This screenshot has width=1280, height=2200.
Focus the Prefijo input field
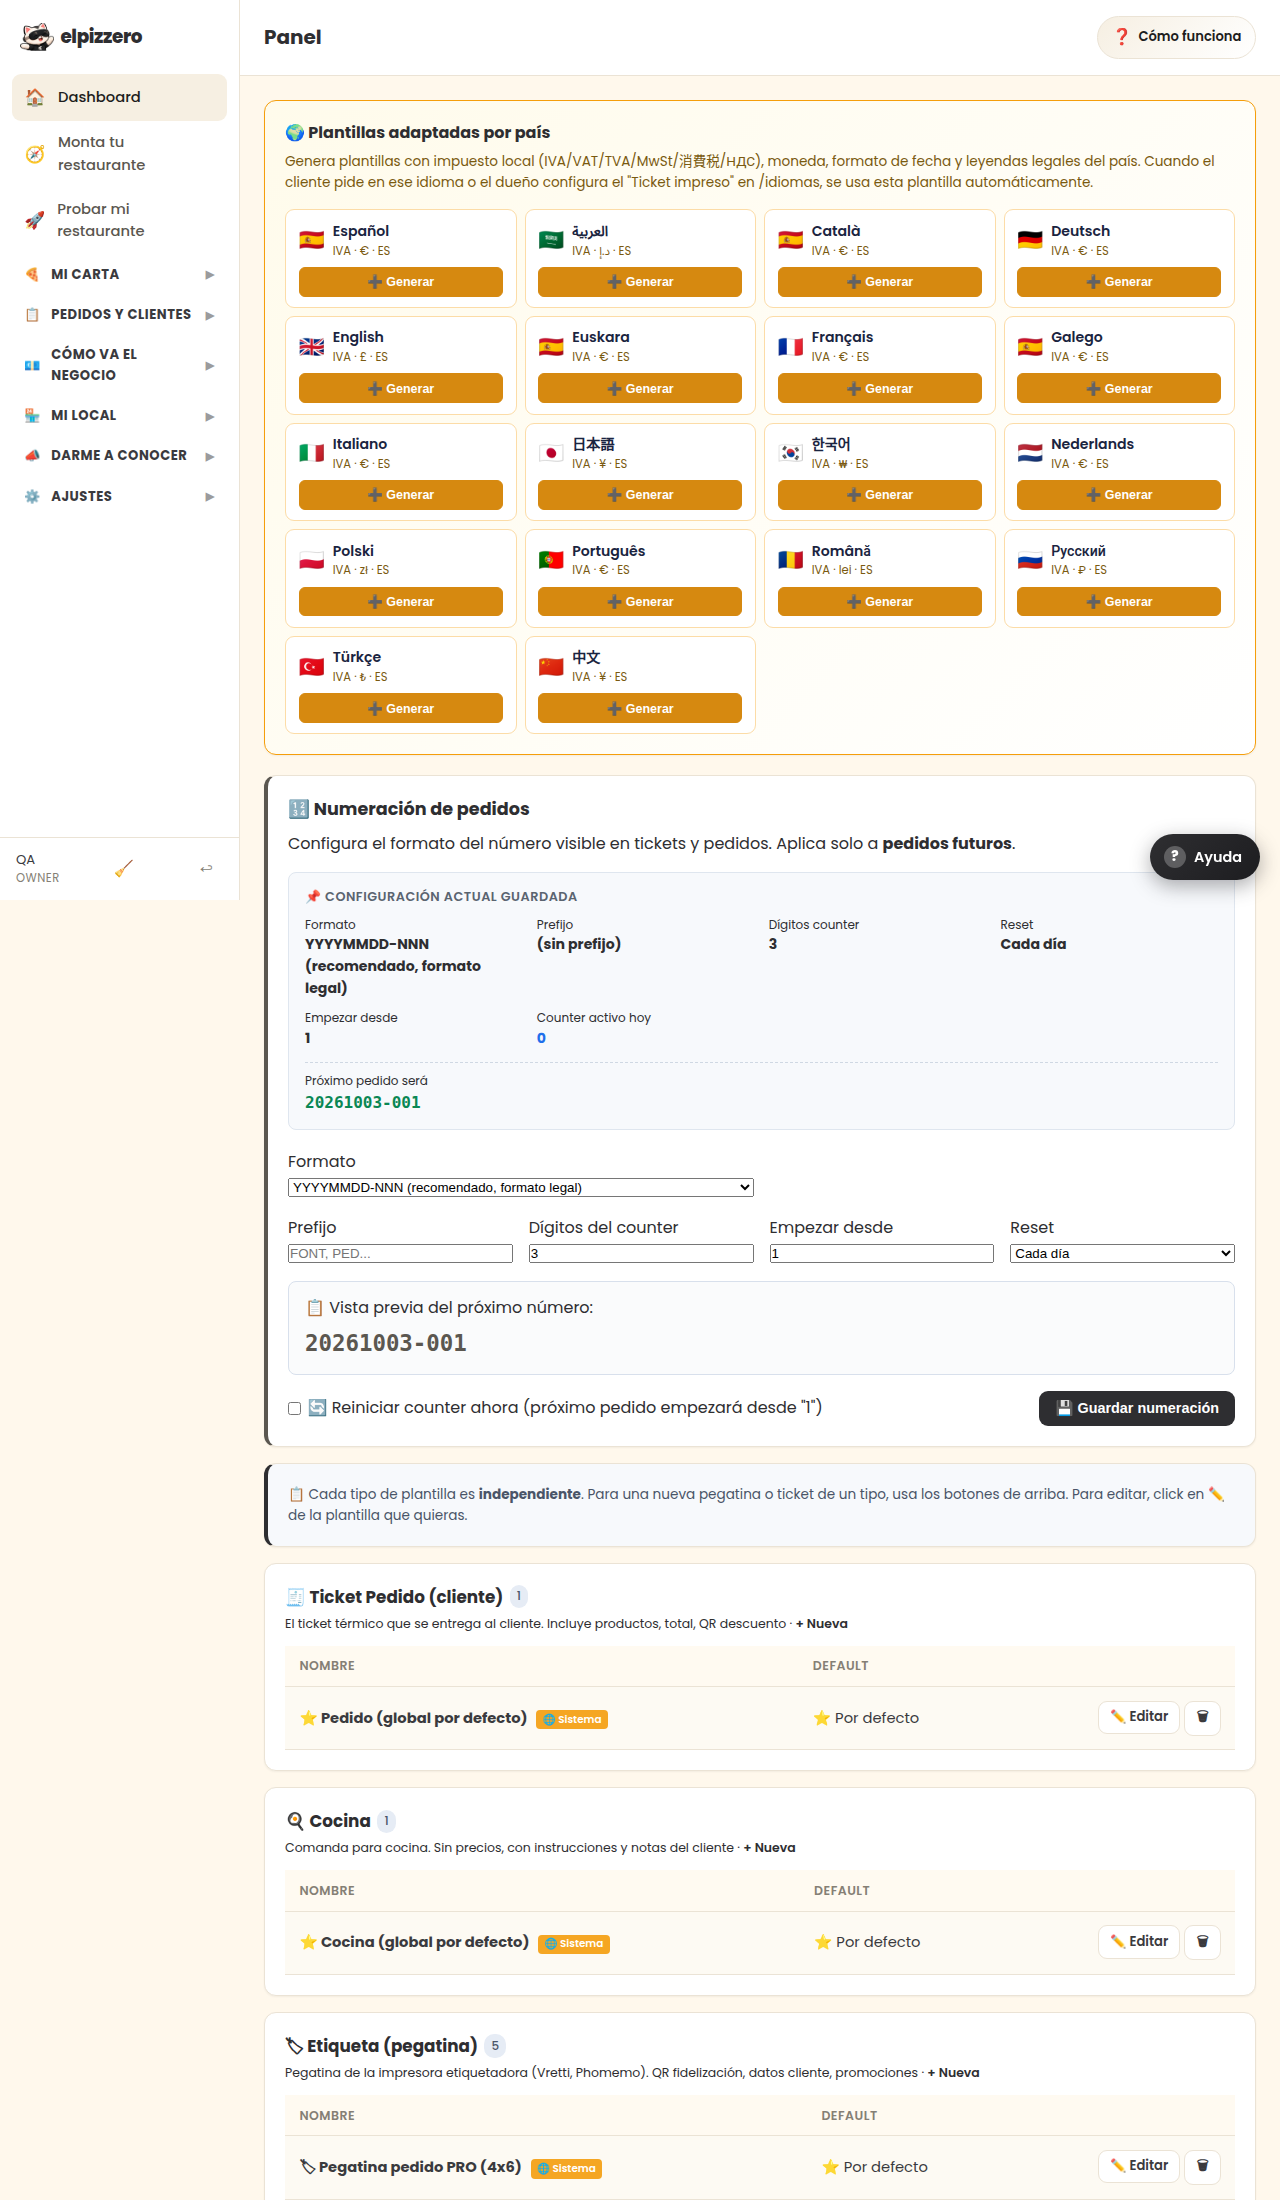400,1253
